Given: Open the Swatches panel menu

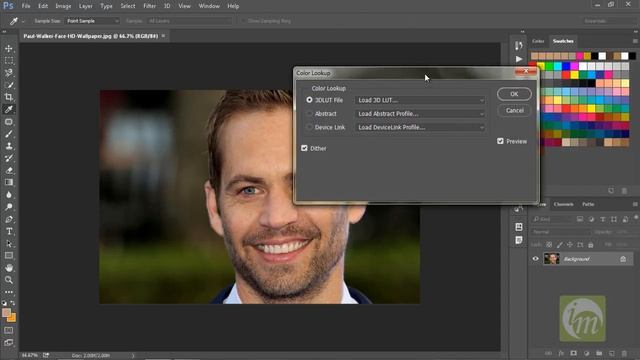Looking at the screenshot, I should pyautogui.click(x=635, y=41).
